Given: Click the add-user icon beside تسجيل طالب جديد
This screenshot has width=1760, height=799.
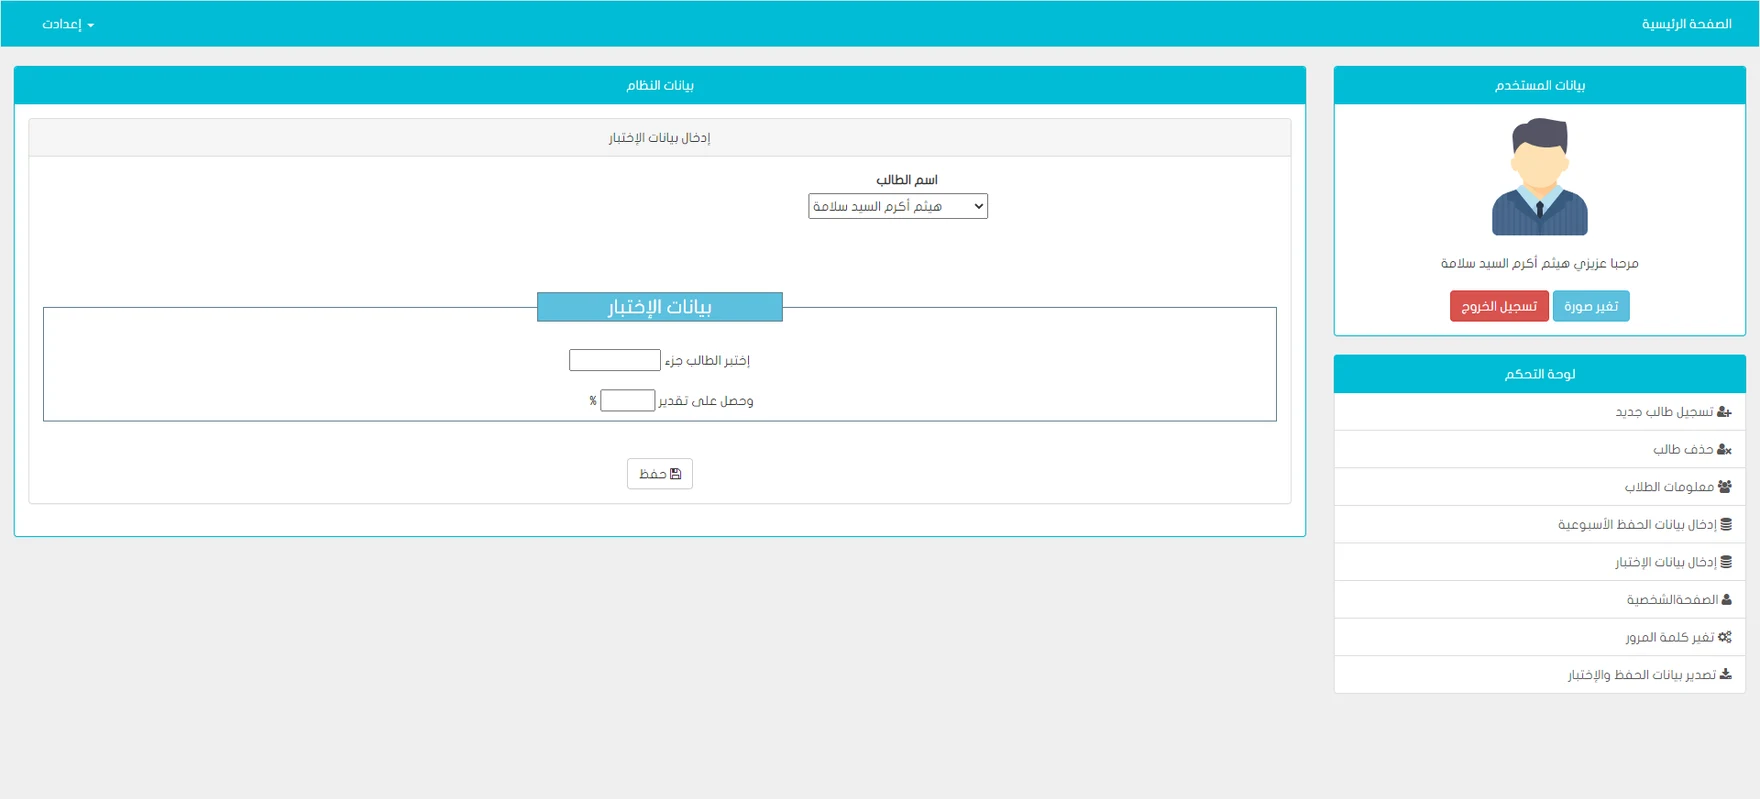Looking at the screenshot, I should (x=1724, y=412).
